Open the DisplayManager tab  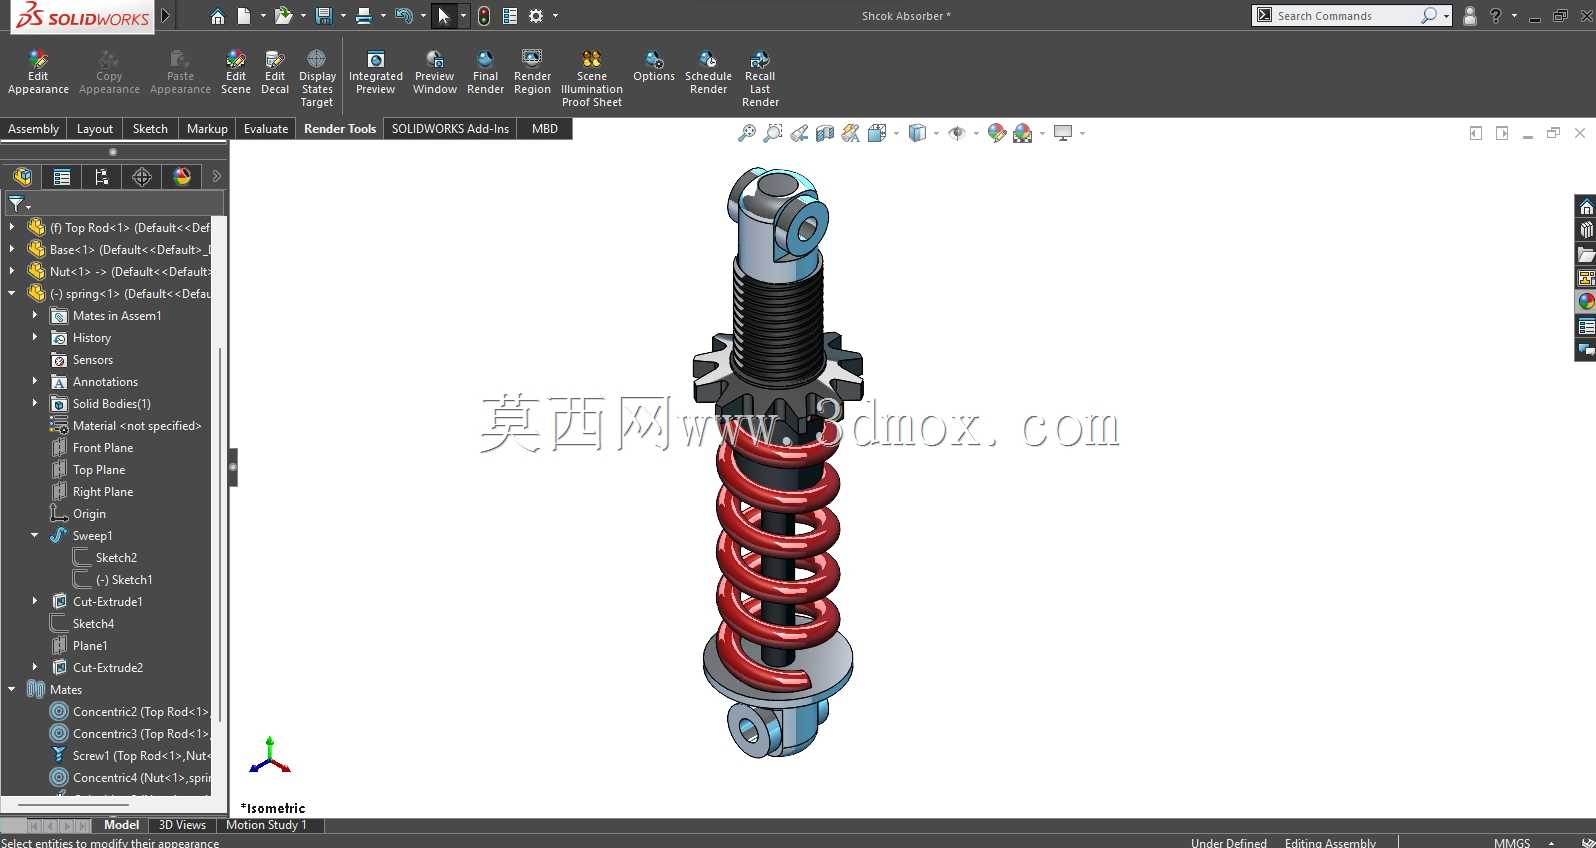pyautogui.click(x=182, y=177)
